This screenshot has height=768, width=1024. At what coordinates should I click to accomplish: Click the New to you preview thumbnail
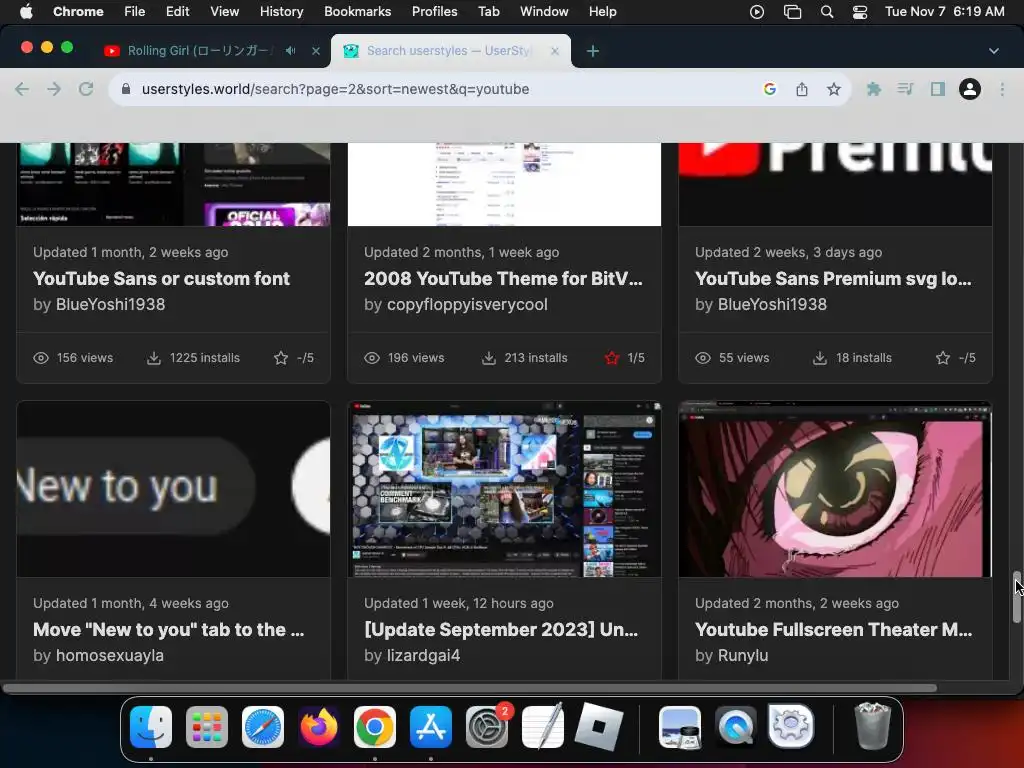[173, 489]
